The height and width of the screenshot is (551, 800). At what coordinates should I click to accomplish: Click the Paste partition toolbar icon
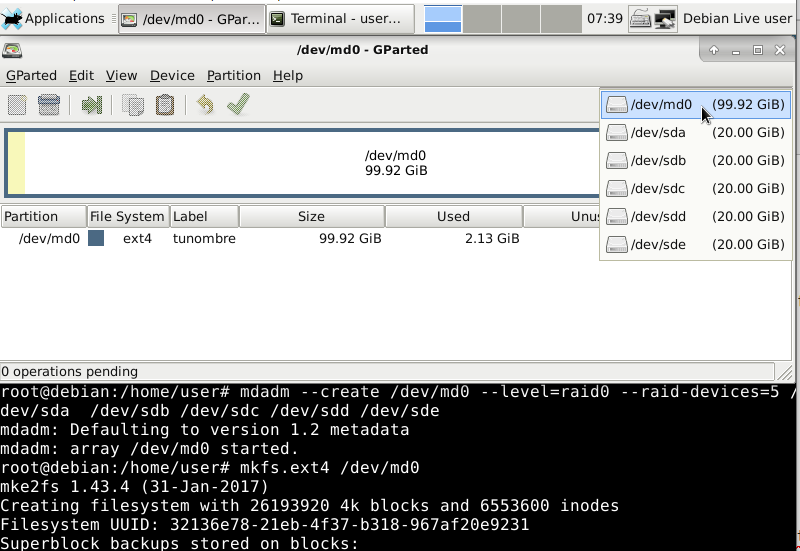tap(165, 105)
